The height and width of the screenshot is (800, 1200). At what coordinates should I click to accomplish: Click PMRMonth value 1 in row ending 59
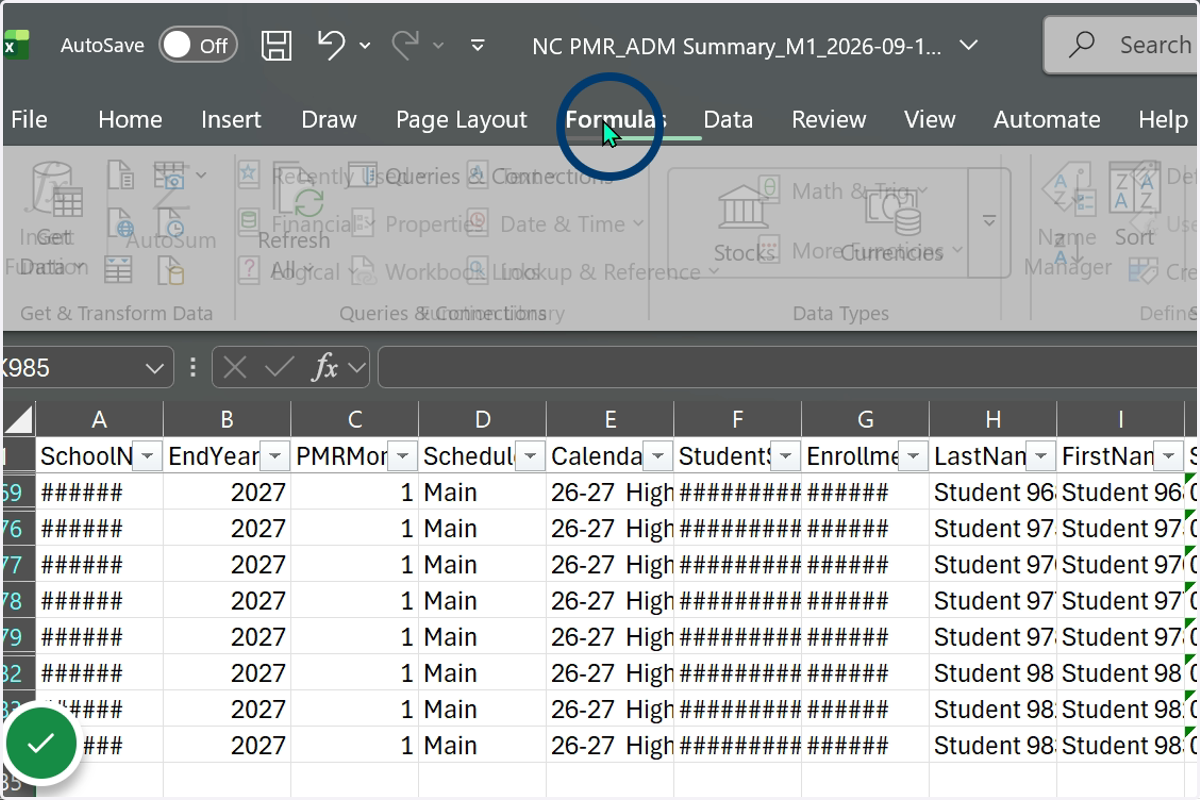[x=355, y=492]
